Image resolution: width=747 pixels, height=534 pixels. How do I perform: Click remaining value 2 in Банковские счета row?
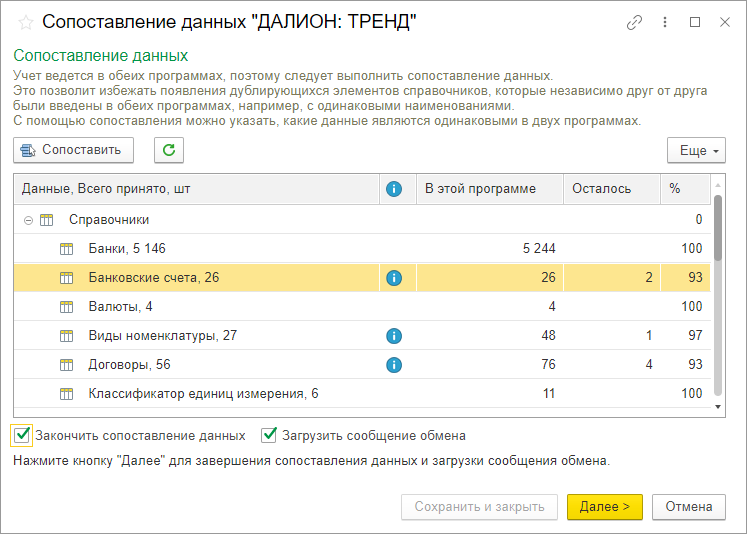(x=648, y=278)
